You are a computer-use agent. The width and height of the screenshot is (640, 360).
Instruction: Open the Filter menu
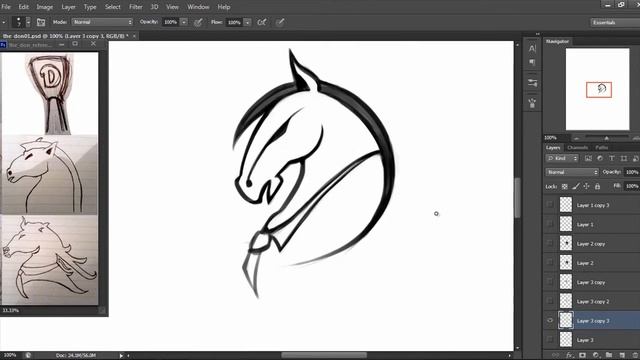point(136,7)
